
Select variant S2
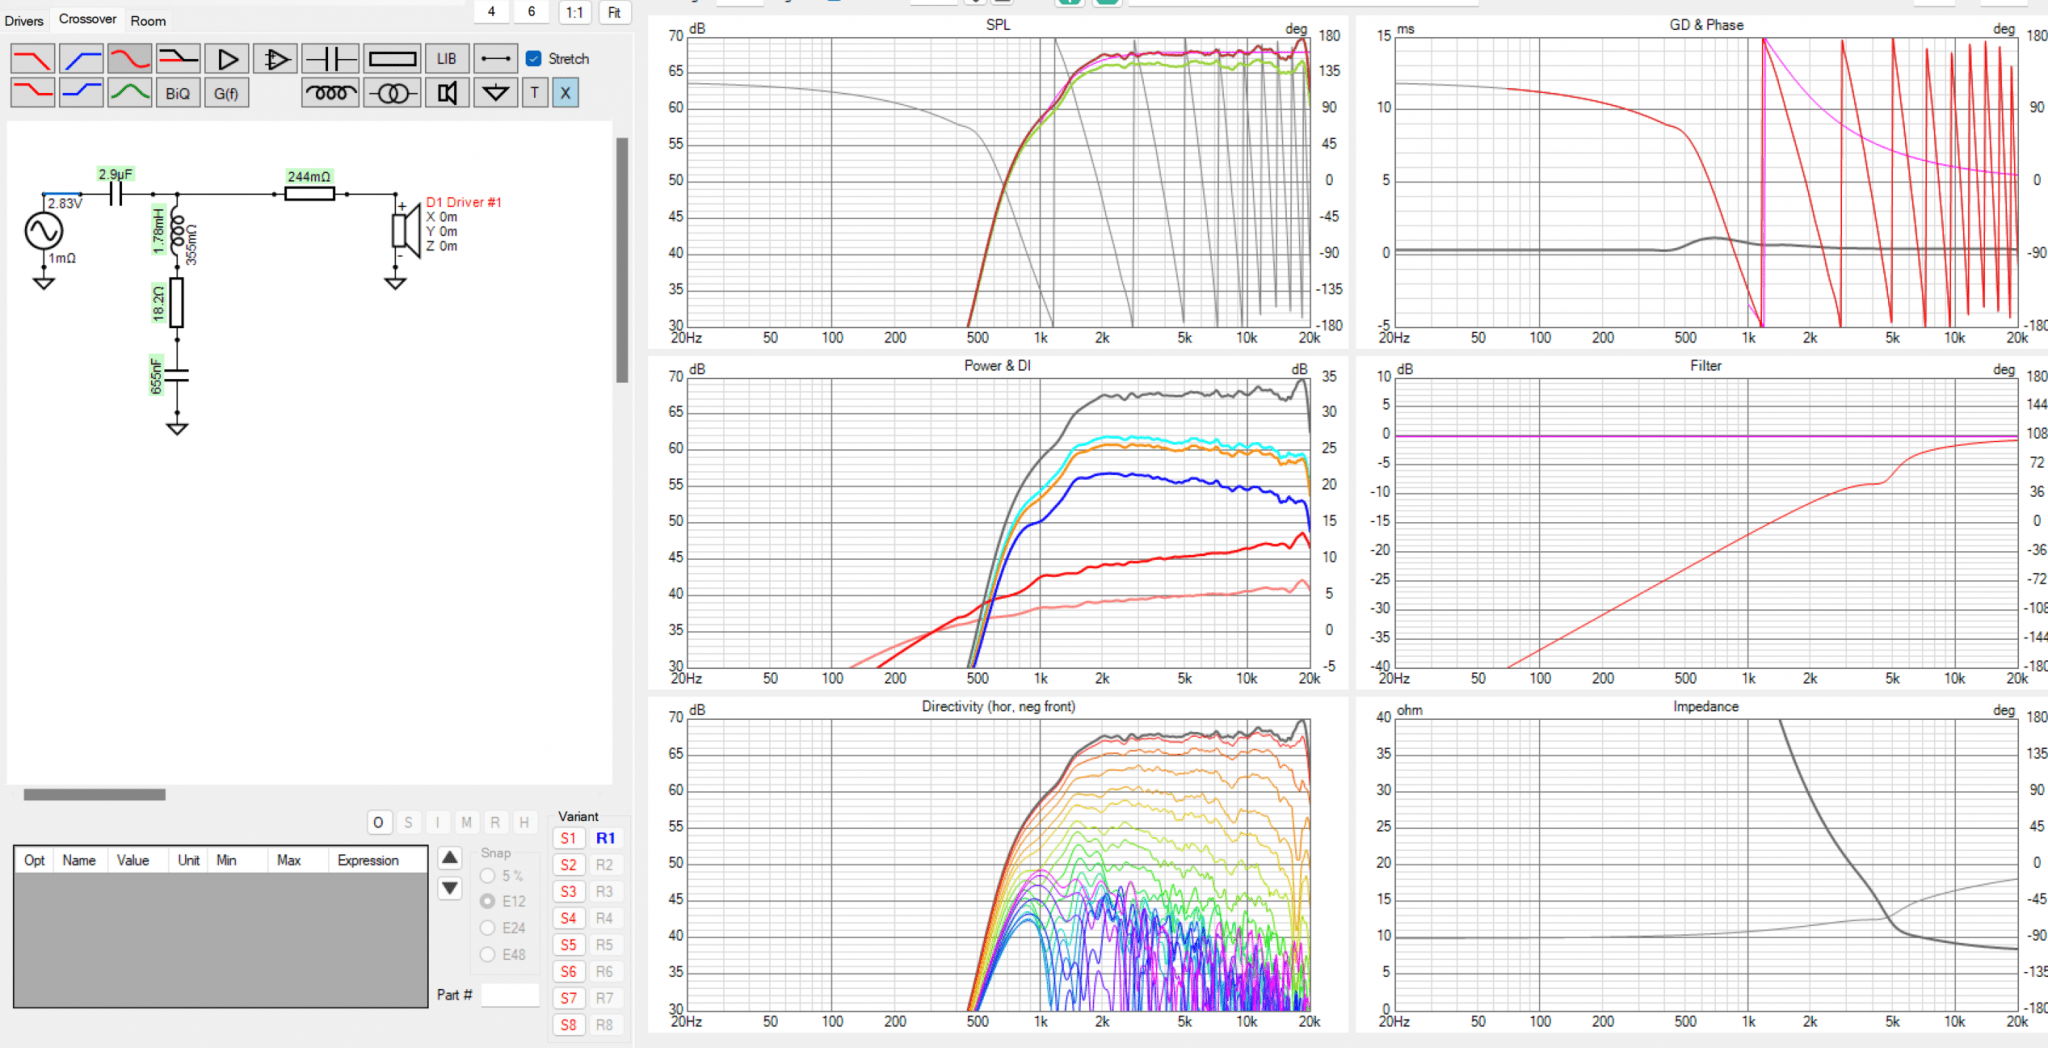[568, 865]
